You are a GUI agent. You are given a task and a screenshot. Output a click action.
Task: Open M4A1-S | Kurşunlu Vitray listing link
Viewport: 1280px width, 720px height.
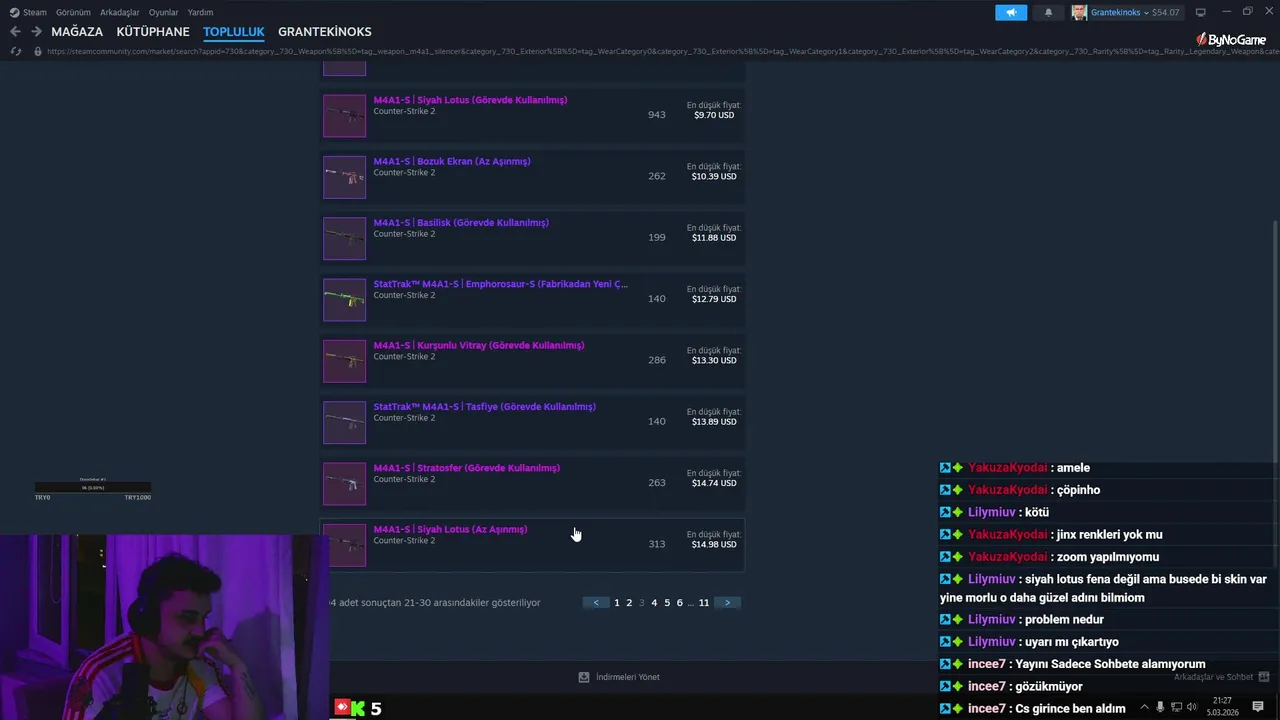click(479, 345)
